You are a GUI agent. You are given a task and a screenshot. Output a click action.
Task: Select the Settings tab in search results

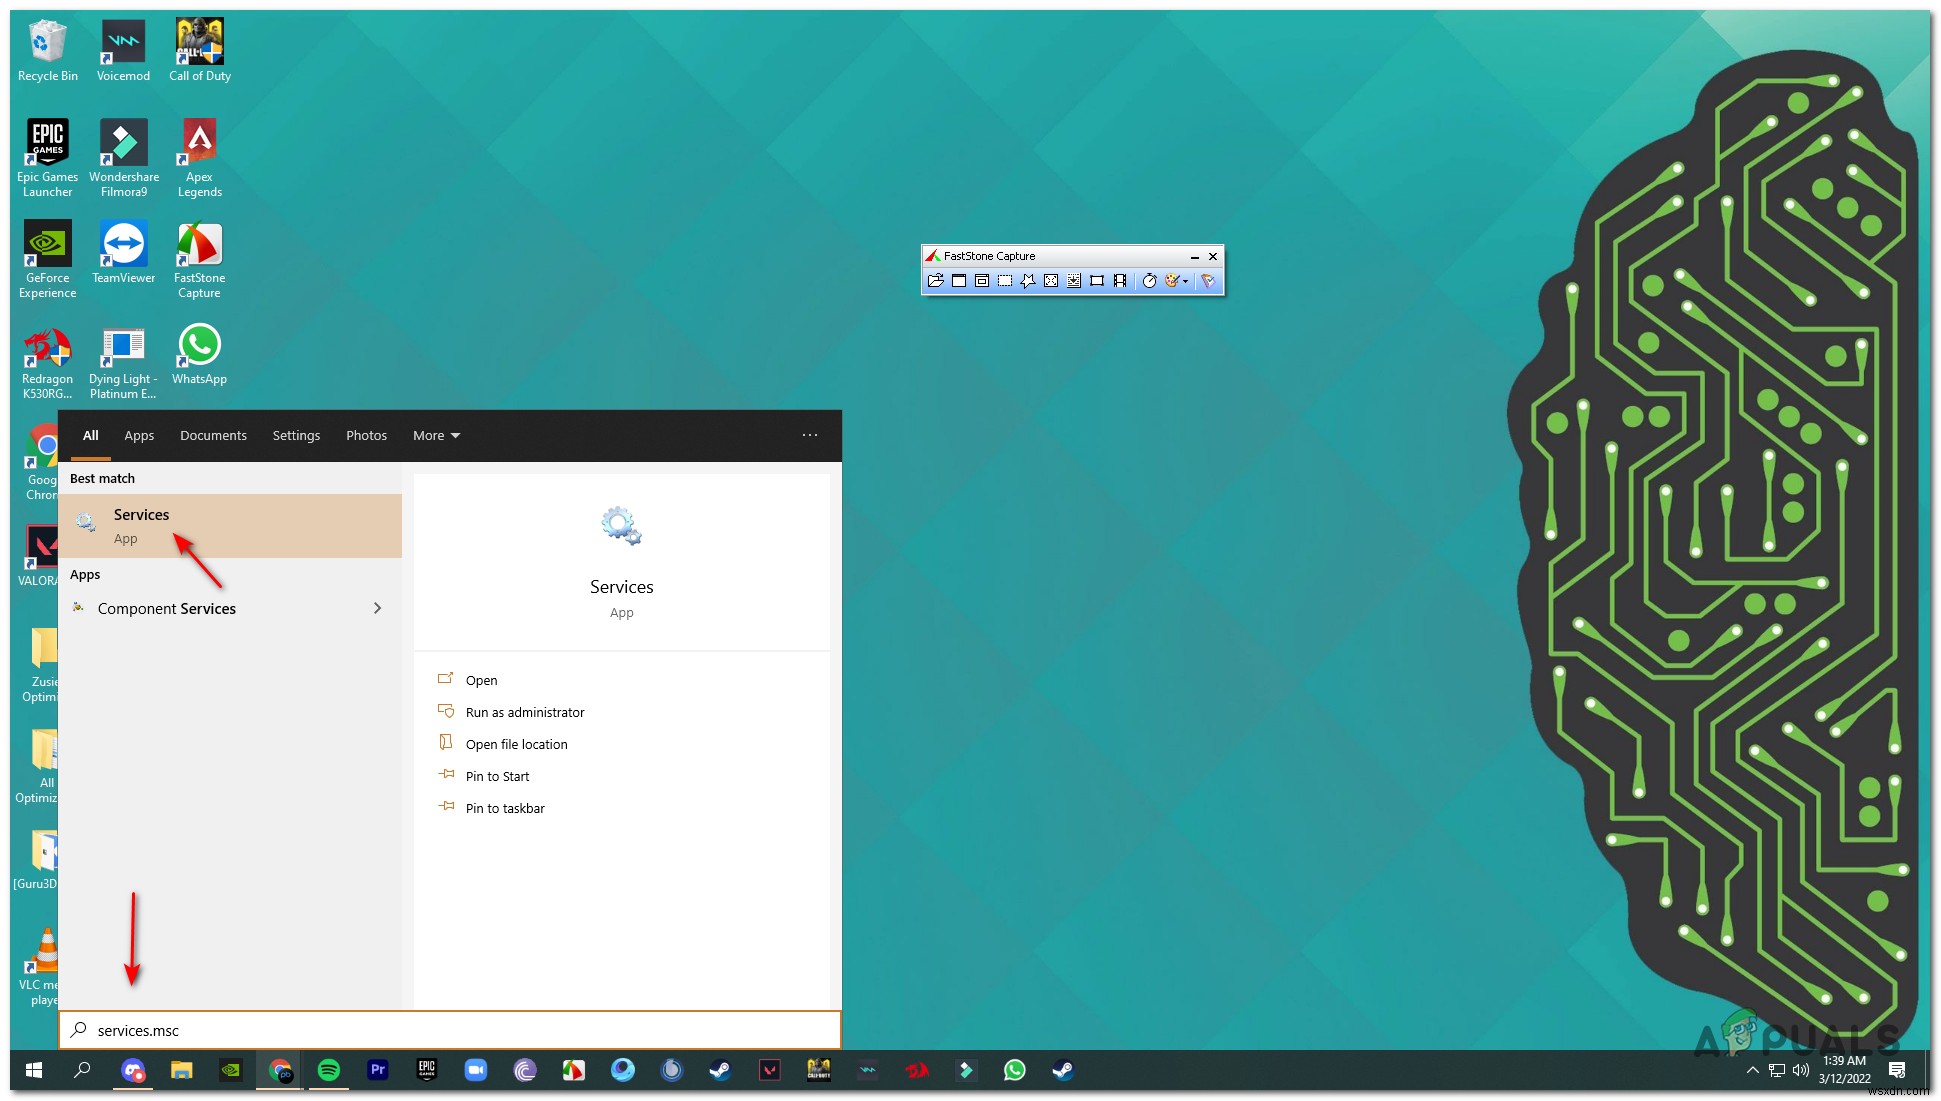(295, 435)
